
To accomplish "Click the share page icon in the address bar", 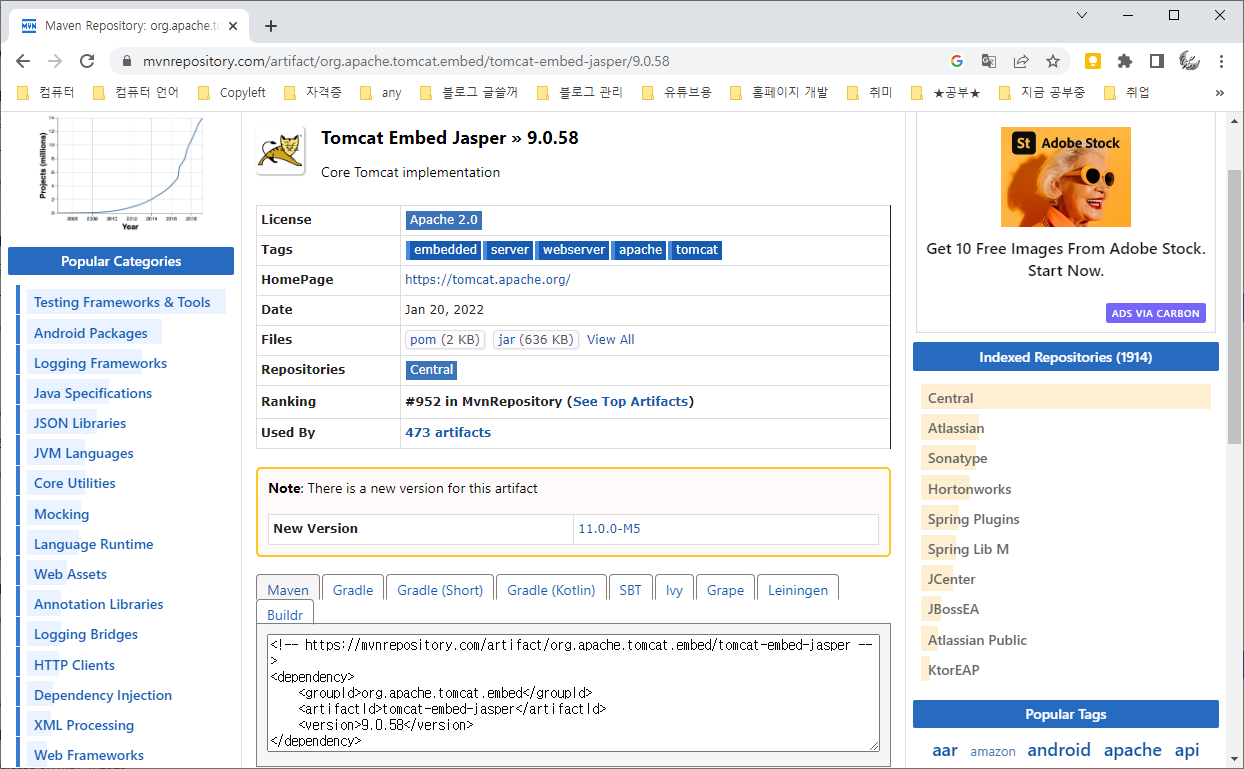I will pos(1021,61).
